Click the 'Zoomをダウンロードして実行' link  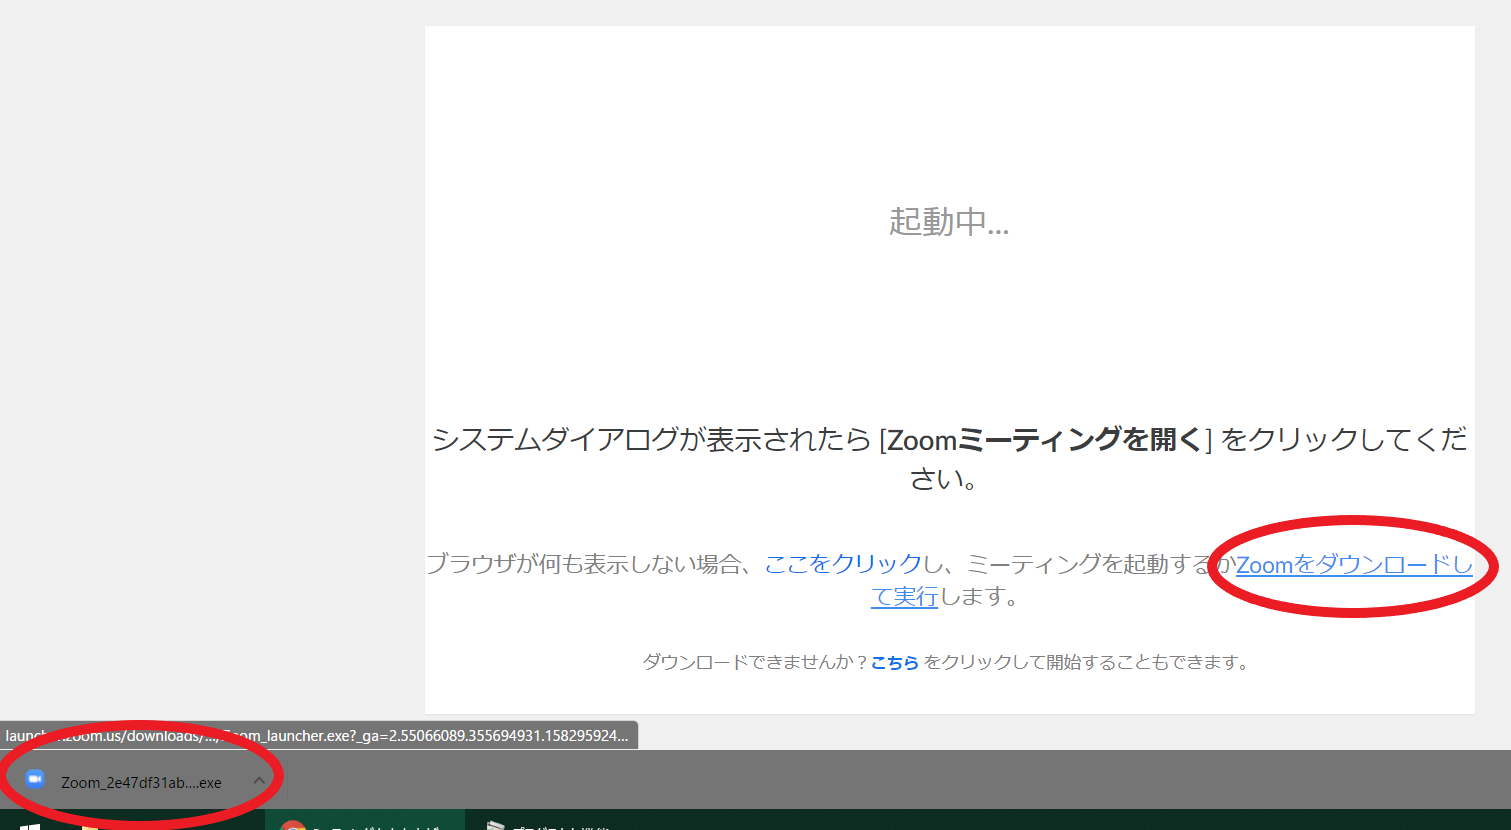[x=1354, y=565]
